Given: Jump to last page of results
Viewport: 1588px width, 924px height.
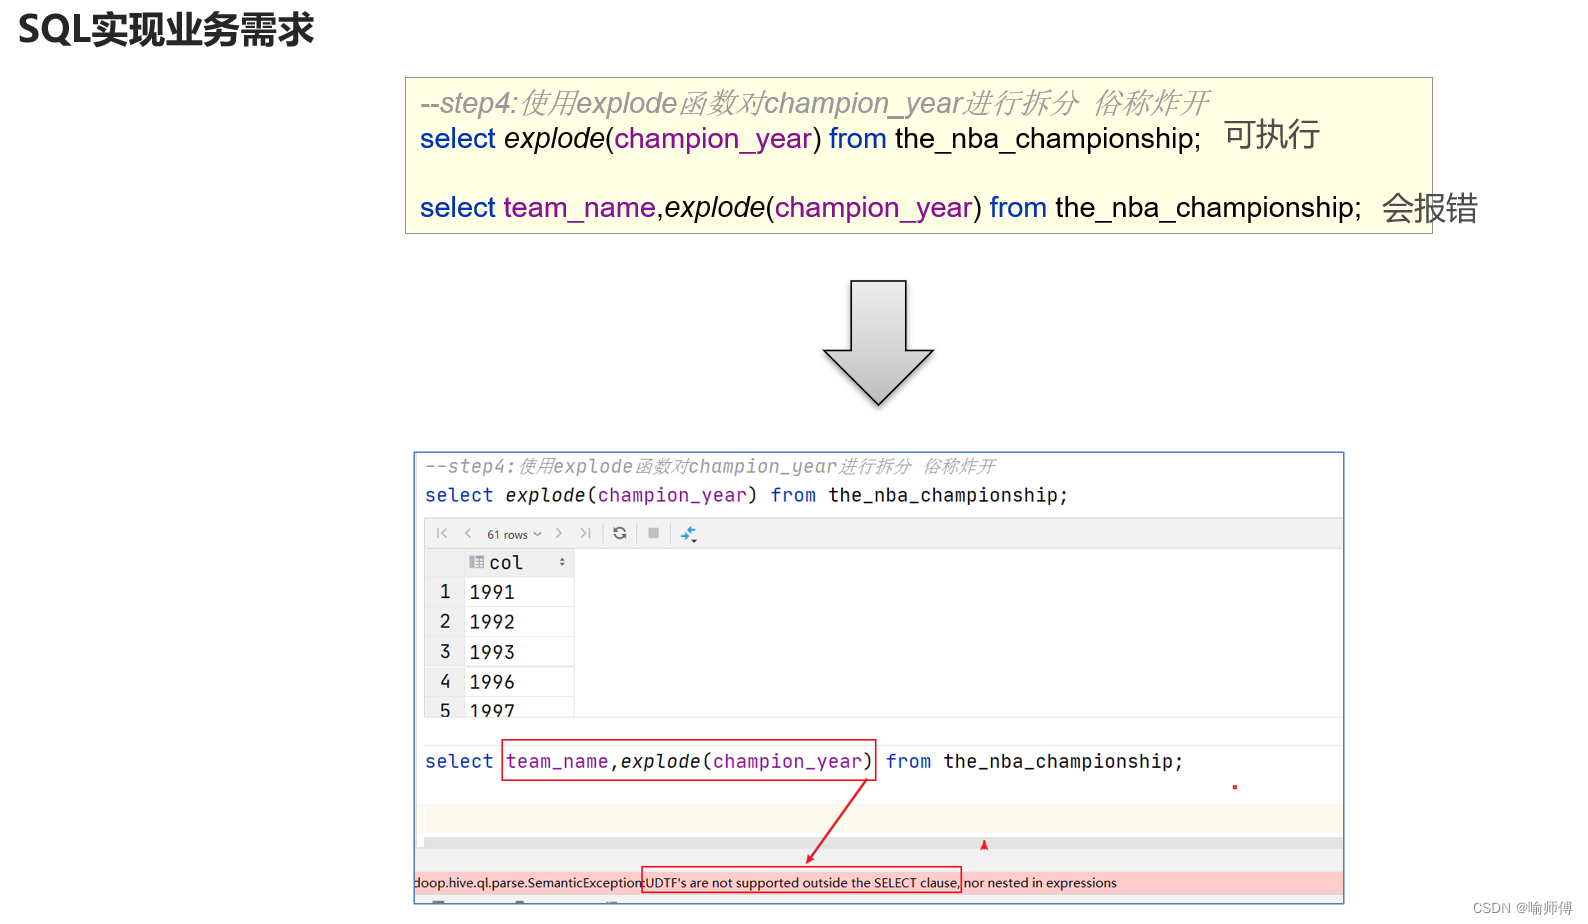Looking at the screenshot, I should click(x=585, y=534).
